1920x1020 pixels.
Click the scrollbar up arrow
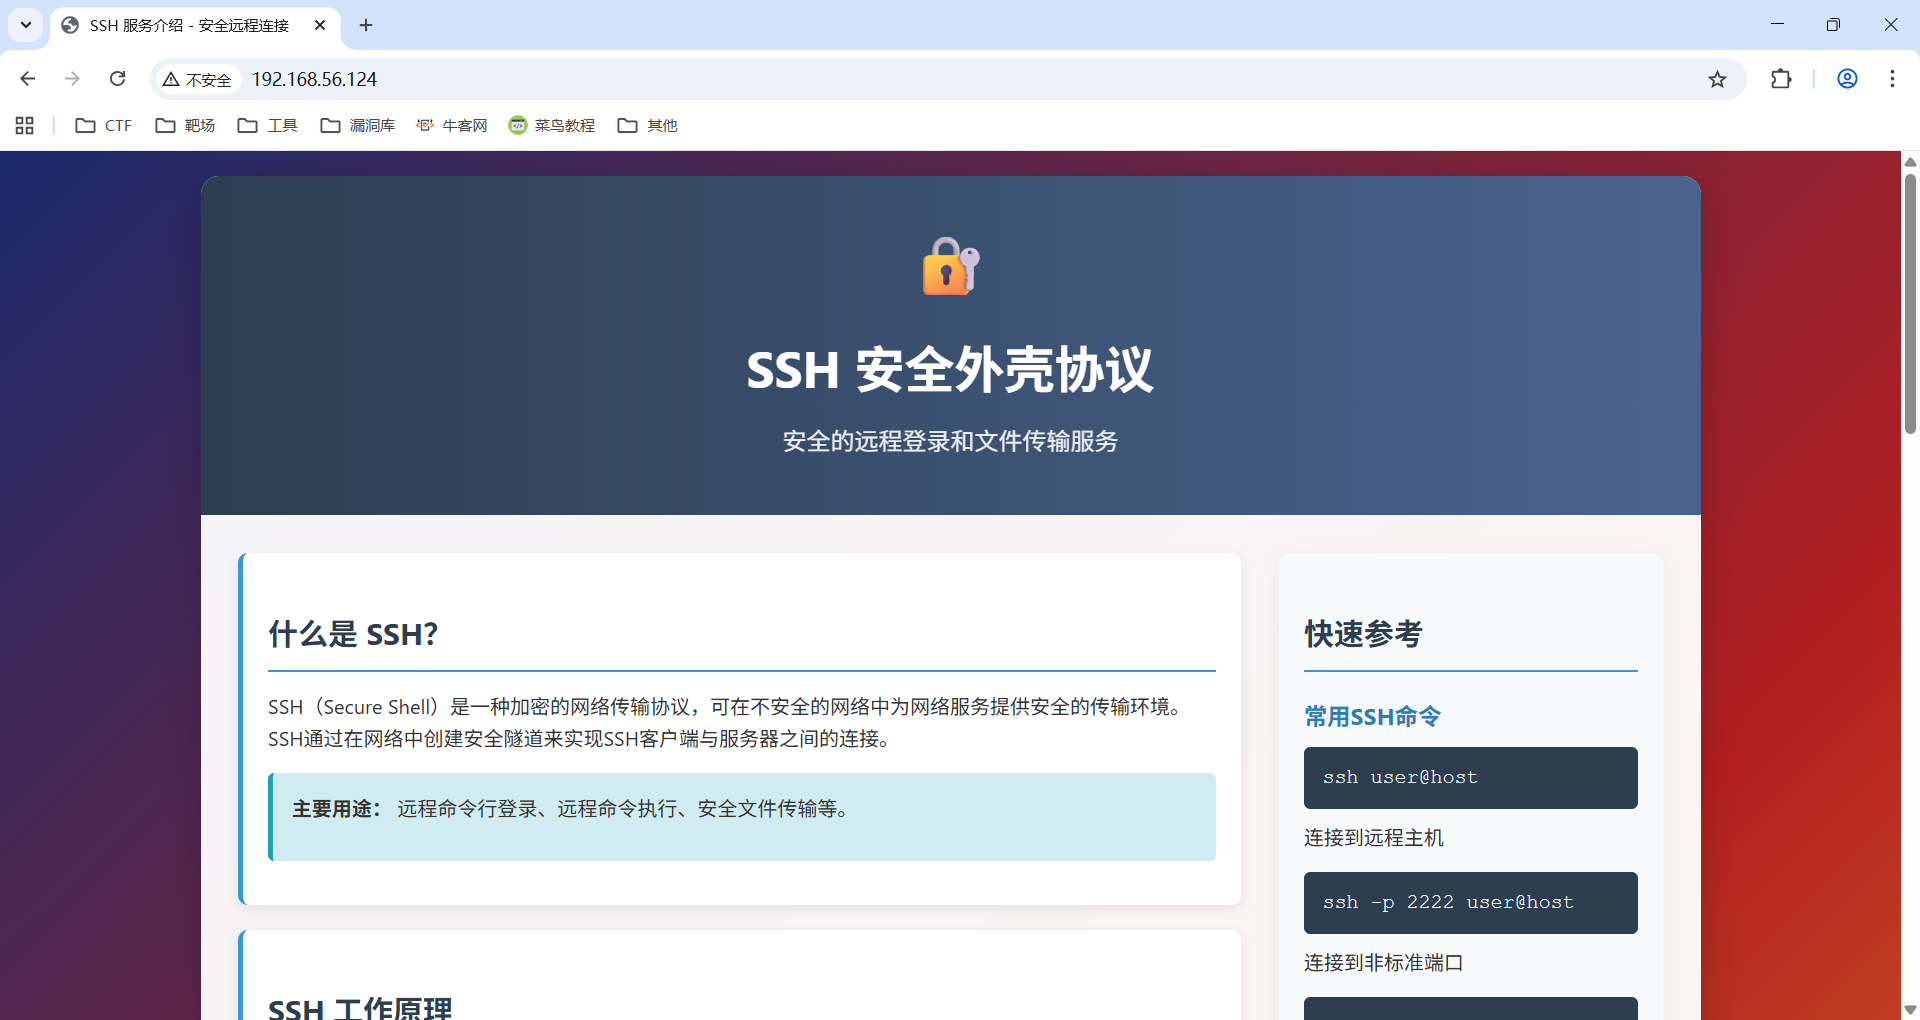pyautogui.click(x=1910, y=161)
